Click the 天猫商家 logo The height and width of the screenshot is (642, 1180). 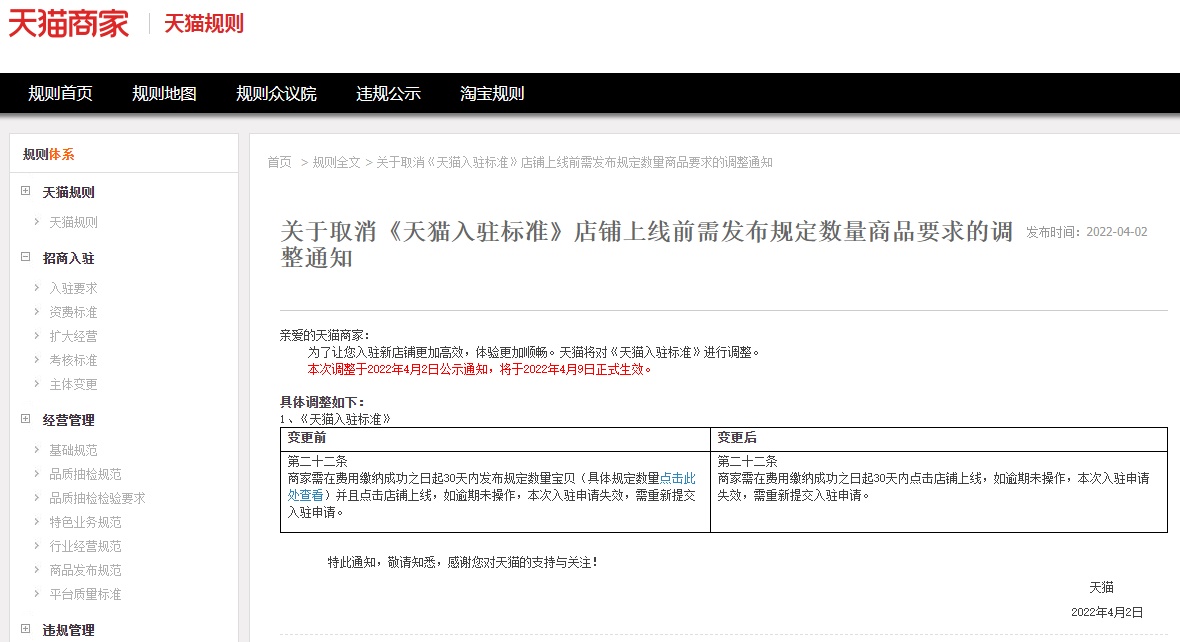[68, 23]
